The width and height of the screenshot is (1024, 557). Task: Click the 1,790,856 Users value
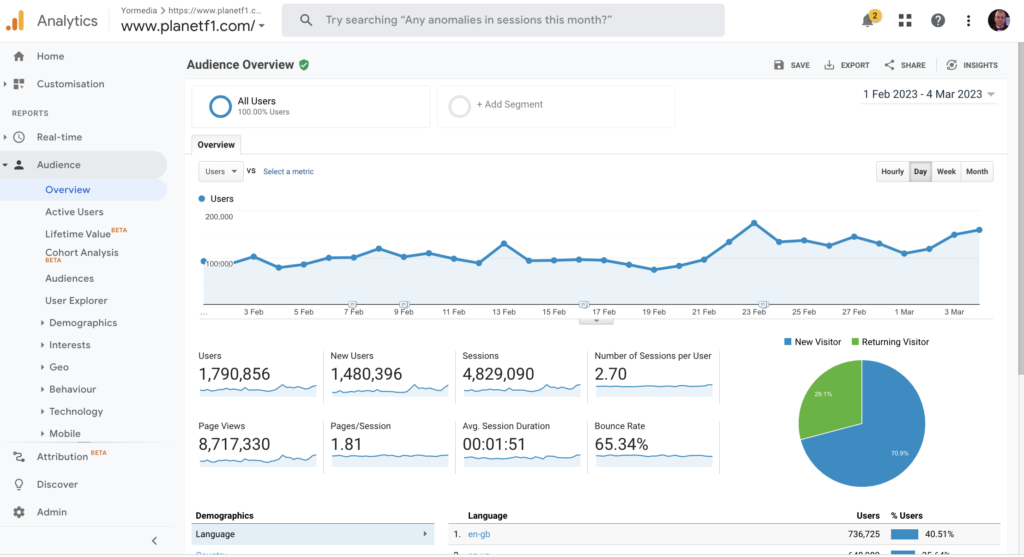(x=234, y=374)
